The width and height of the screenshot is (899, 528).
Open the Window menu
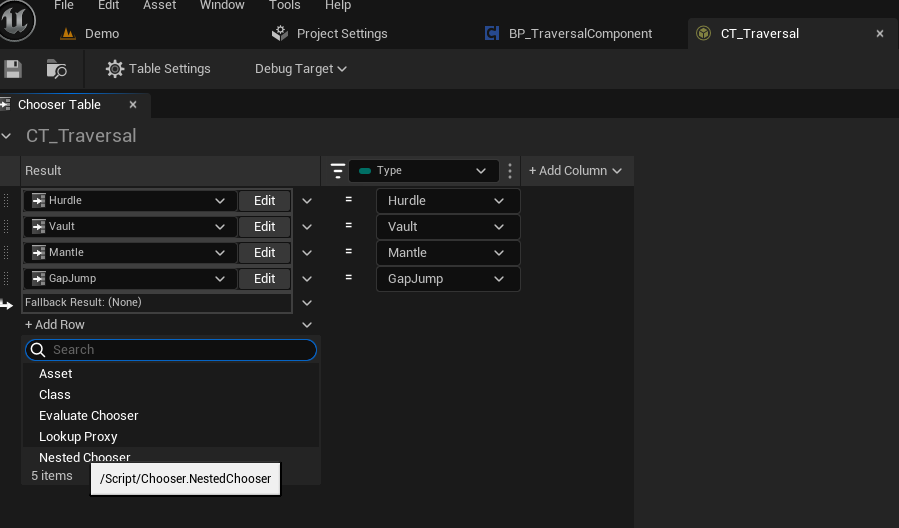click(222, 6)
